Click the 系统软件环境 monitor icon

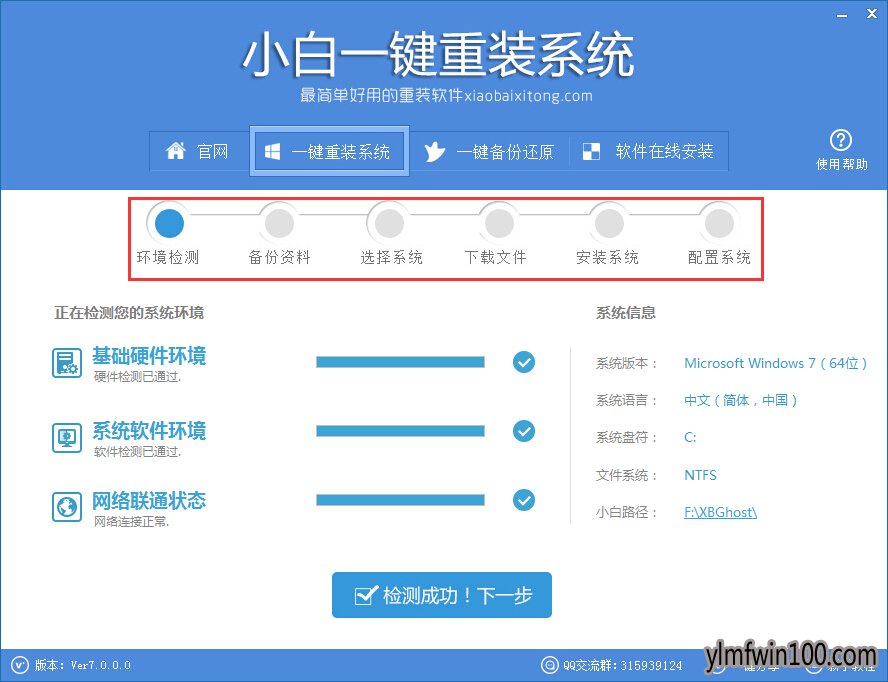(67, 437)
